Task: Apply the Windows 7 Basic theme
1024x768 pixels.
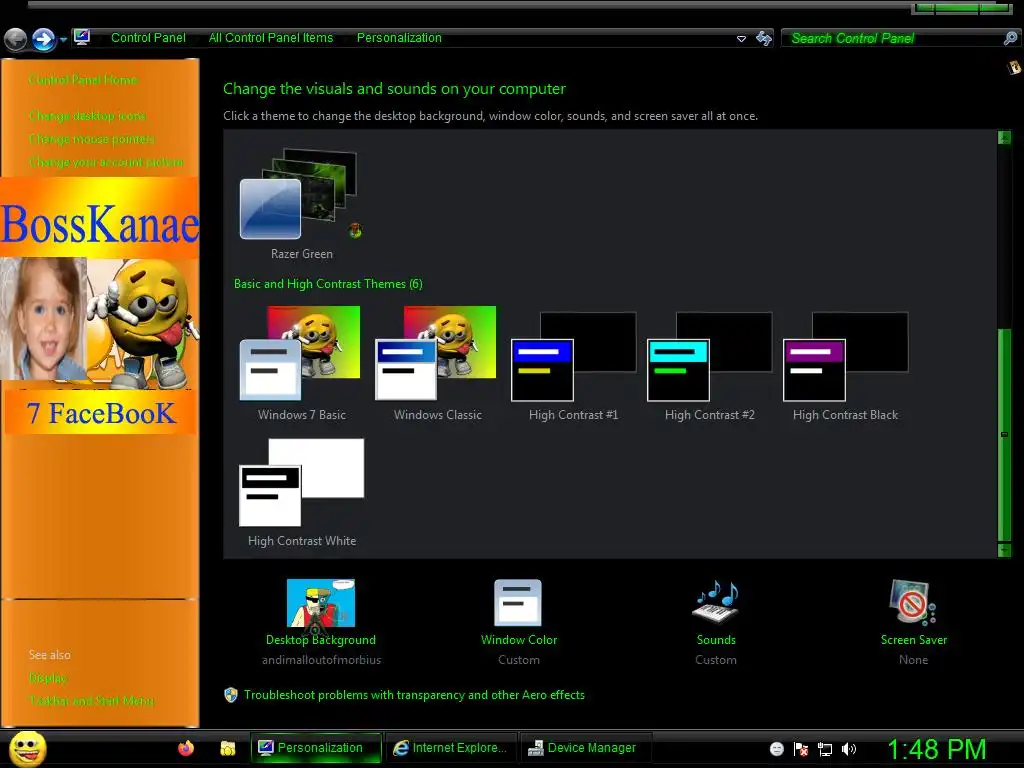Action: tap(301, 364)
